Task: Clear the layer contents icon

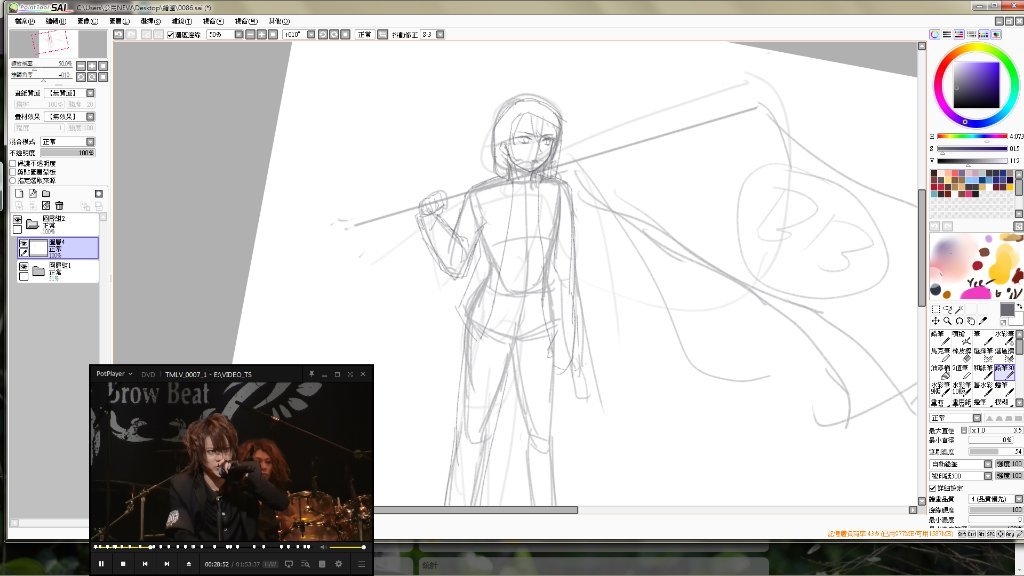Action: pos(46,206)
